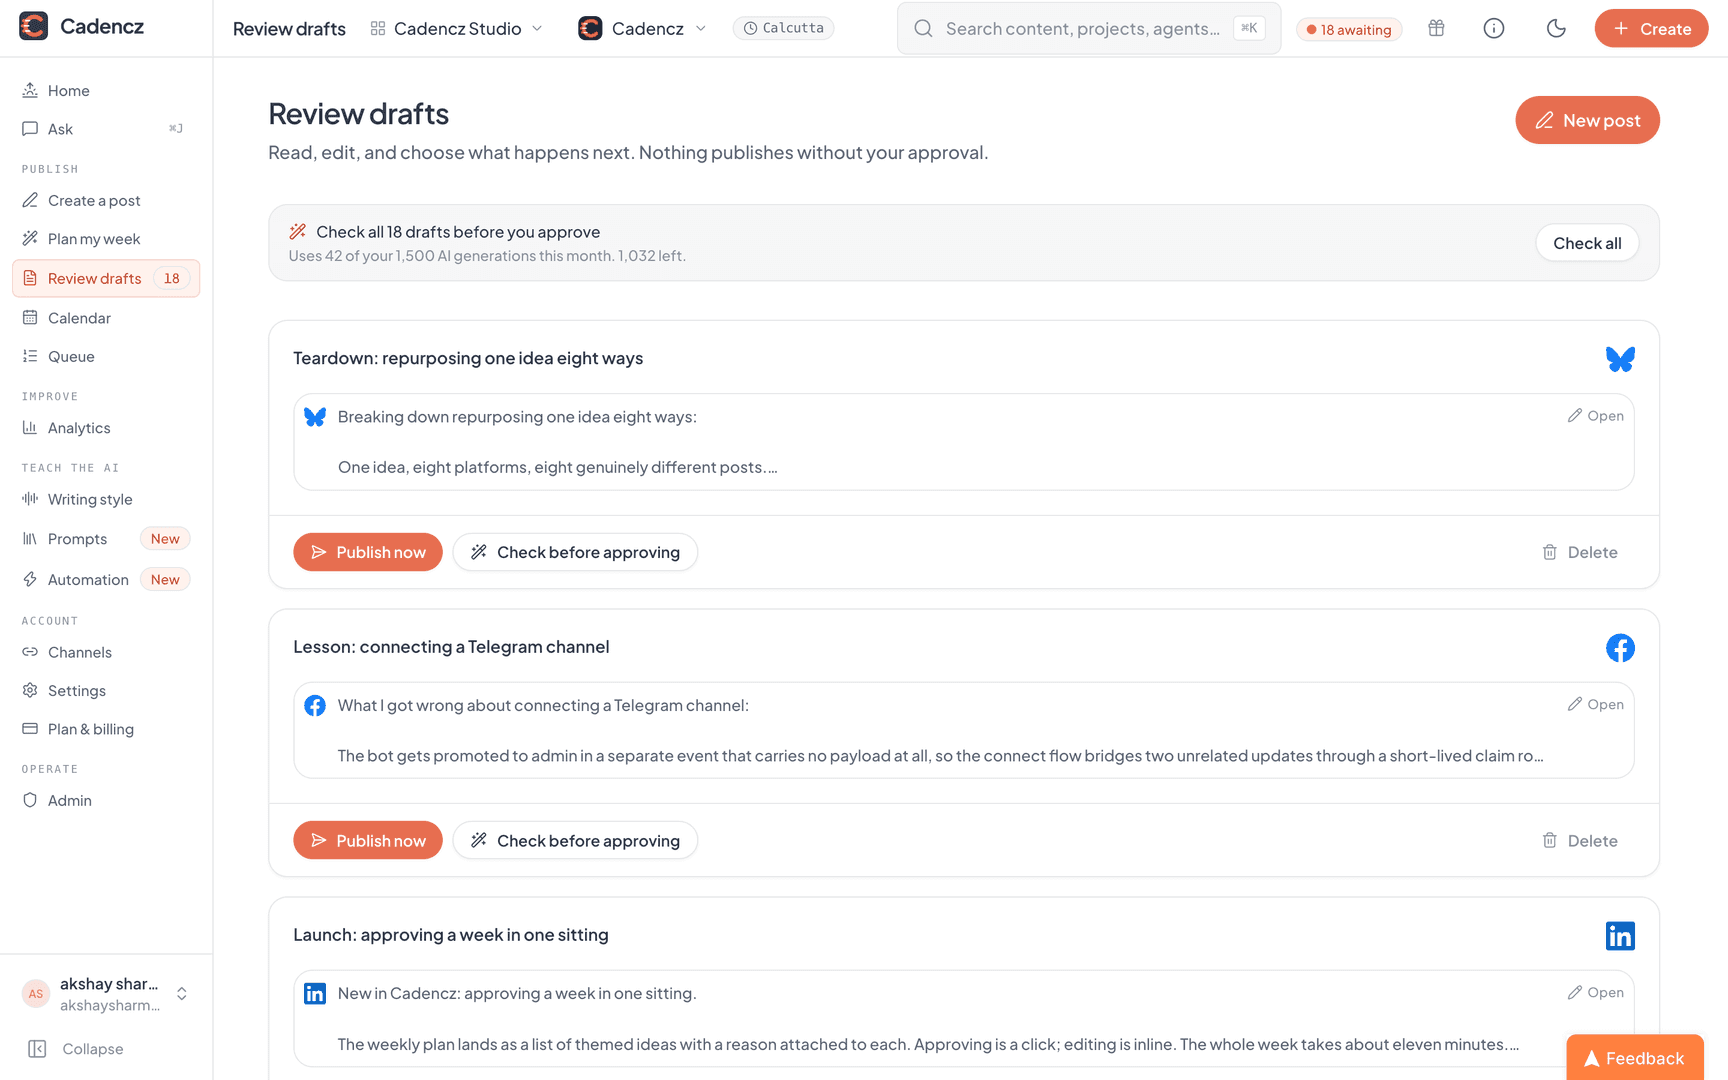Toggle dark mode moon icon
Image resolution: width=1728 pixels, height=1080 pixels.
(x=1556, y=28)
